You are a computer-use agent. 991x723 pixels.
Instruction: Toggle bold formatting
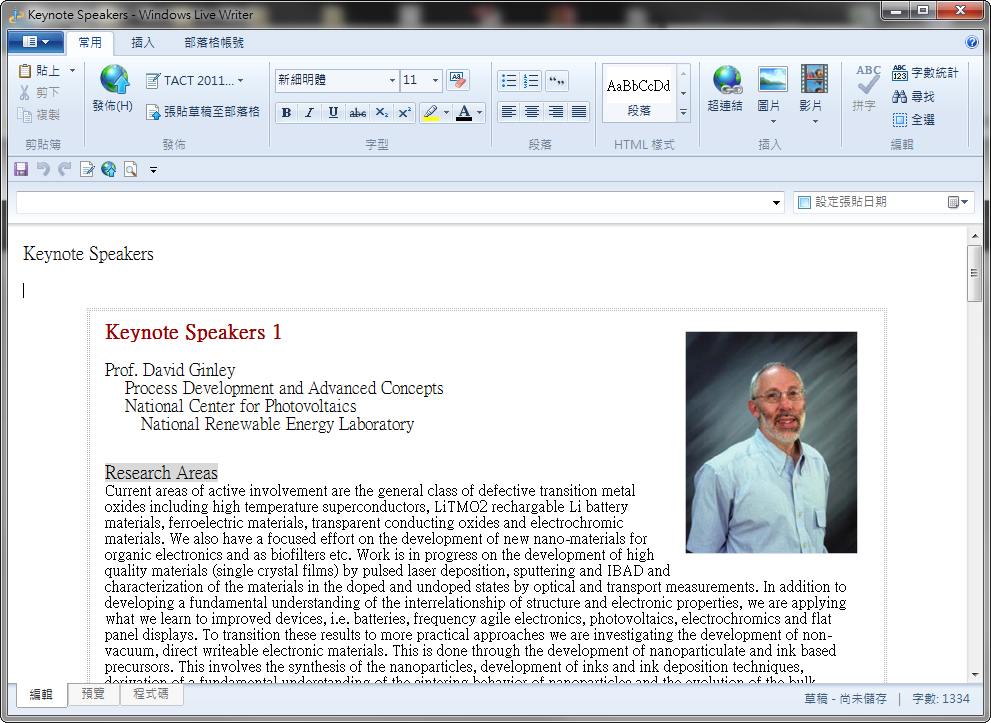click(286, 113)
